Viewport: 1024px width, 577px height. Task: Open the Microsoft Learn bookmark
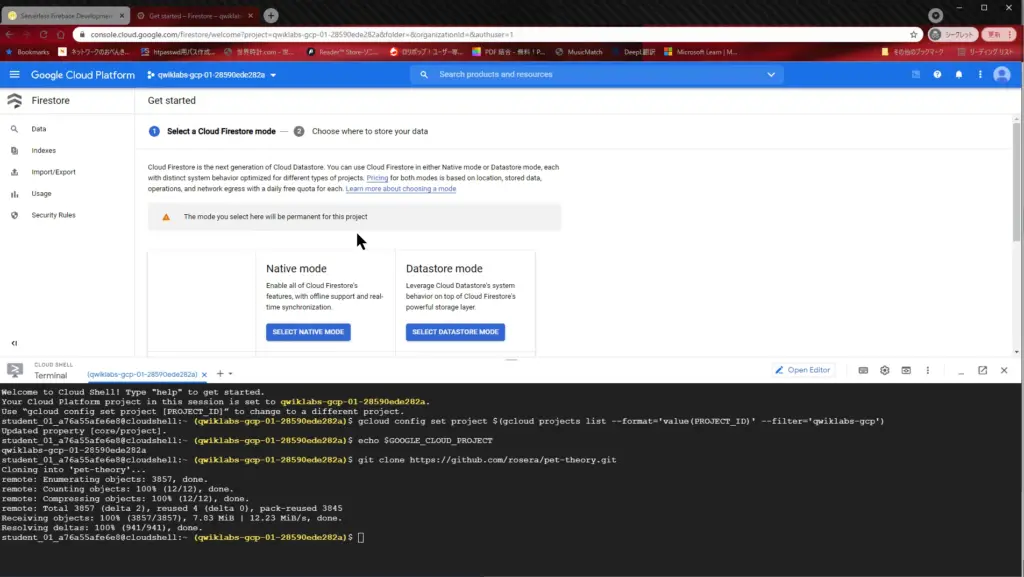pos(701,52)
